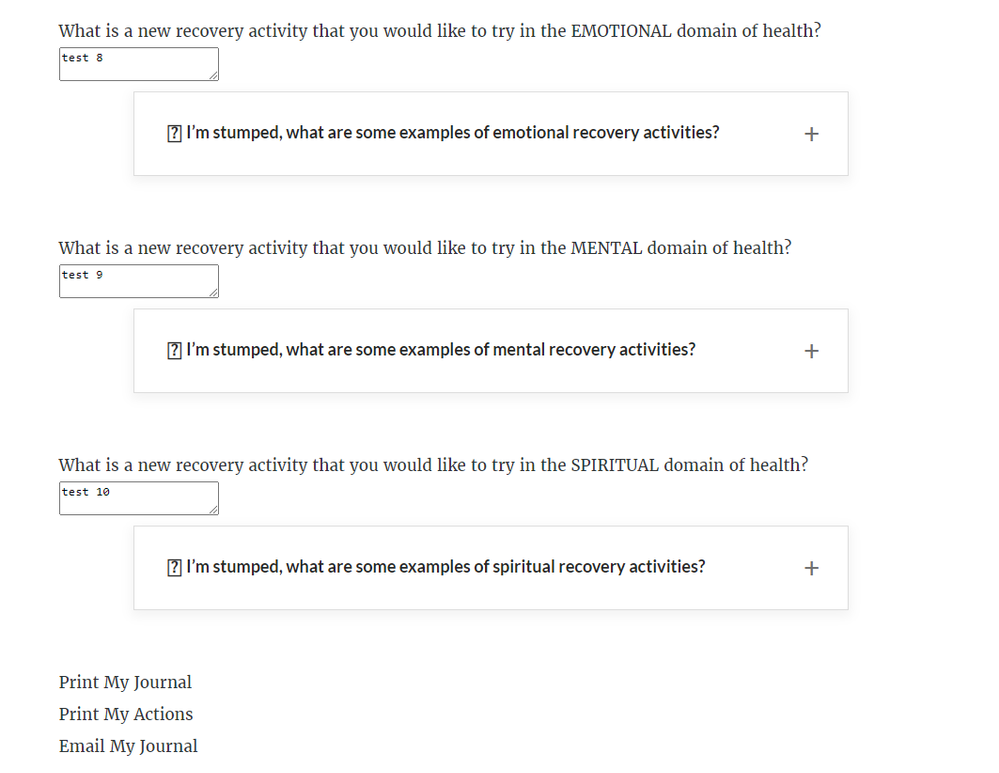
Task: Expand spiritual examples with plus icon
Action: tap(811, 568)
